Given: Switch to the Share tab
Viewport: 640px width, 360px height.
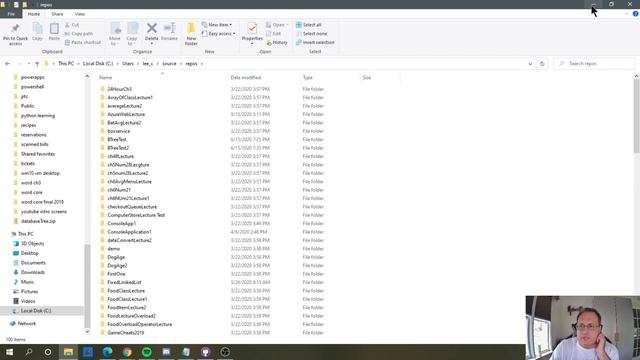Looking at the screenshot, I should click(57, 14).
